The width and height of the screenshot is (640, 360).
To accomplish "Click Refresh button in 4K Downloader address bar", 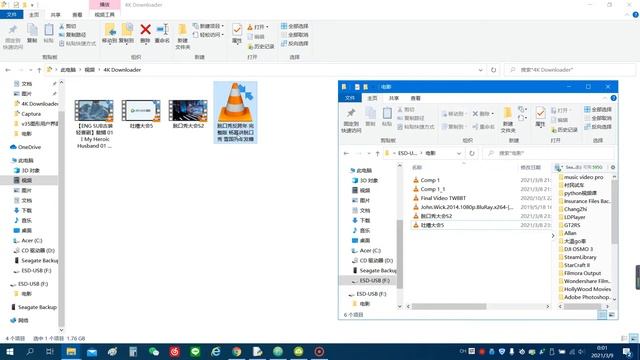I will [493, 70].
